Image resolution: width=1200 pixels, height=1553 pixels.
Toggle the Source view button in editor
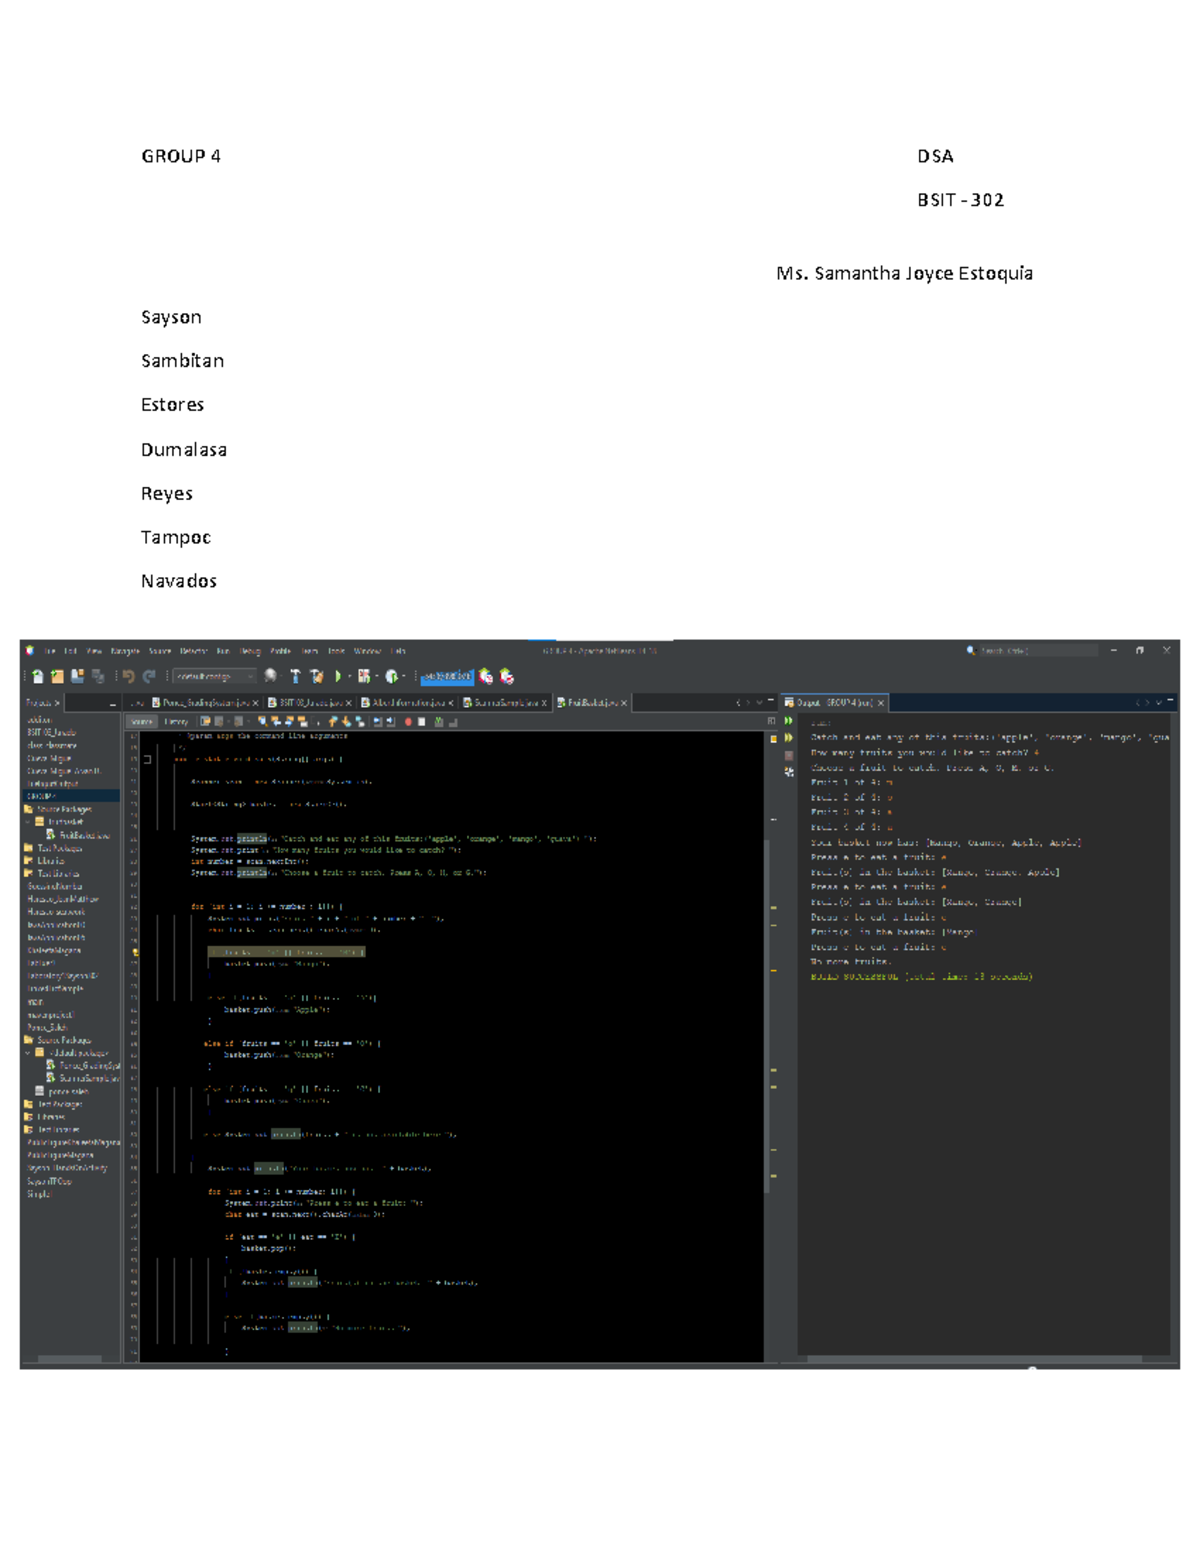tap(142, 721)
